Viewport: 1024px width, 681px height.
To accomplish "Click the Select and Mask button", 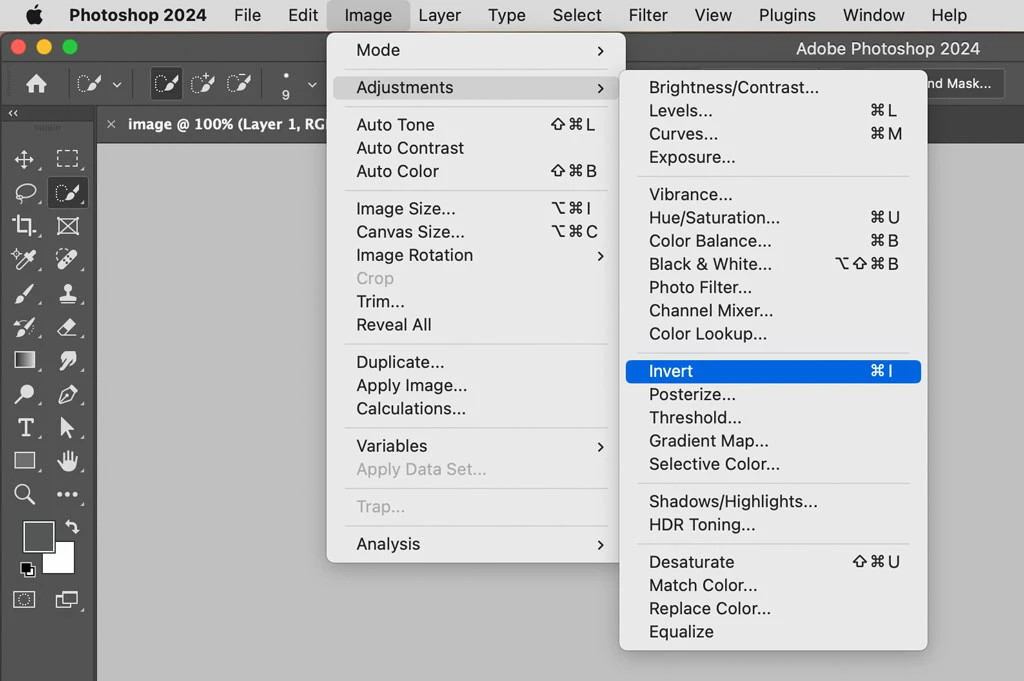I will 965,84.
